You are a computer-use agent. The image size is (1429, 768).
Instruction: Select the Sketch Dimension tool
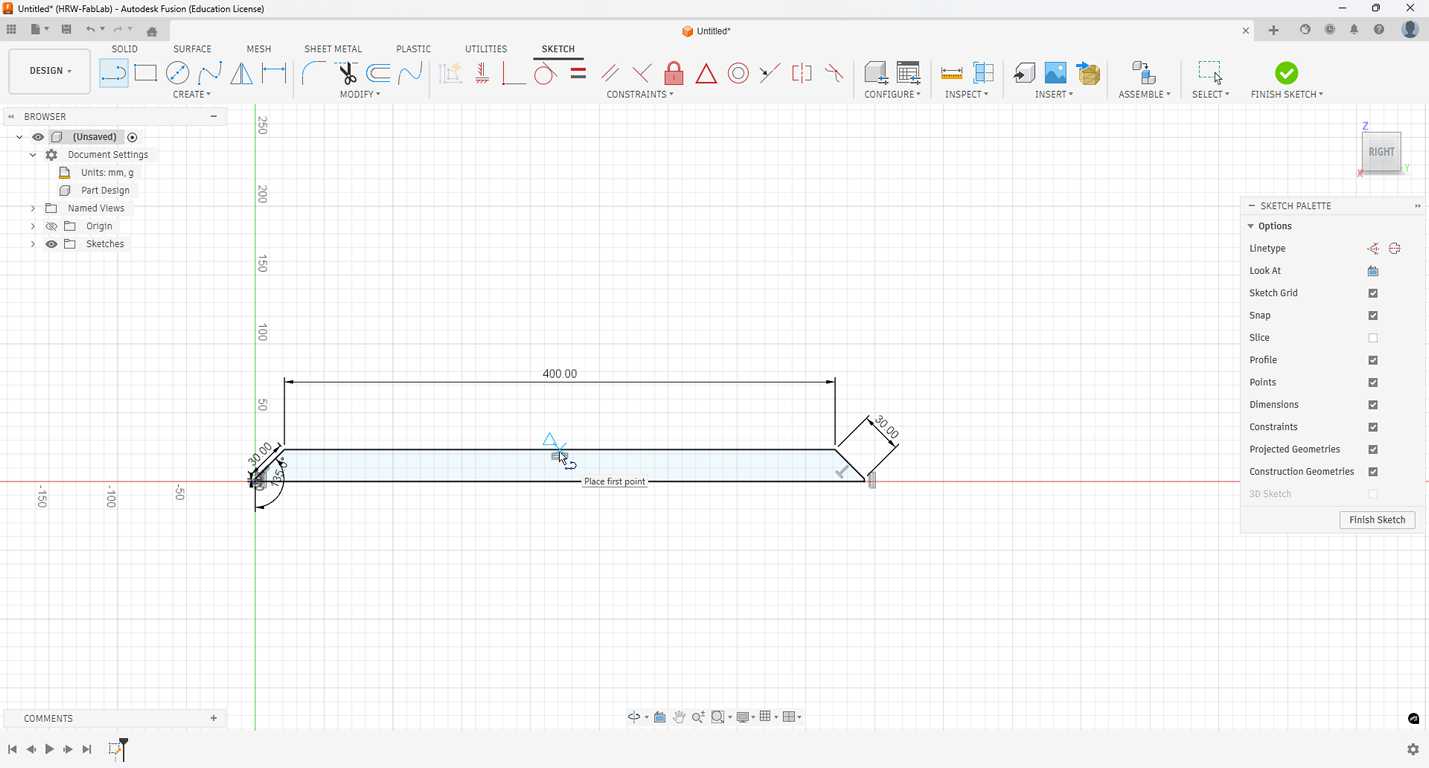tap(274, 73)
